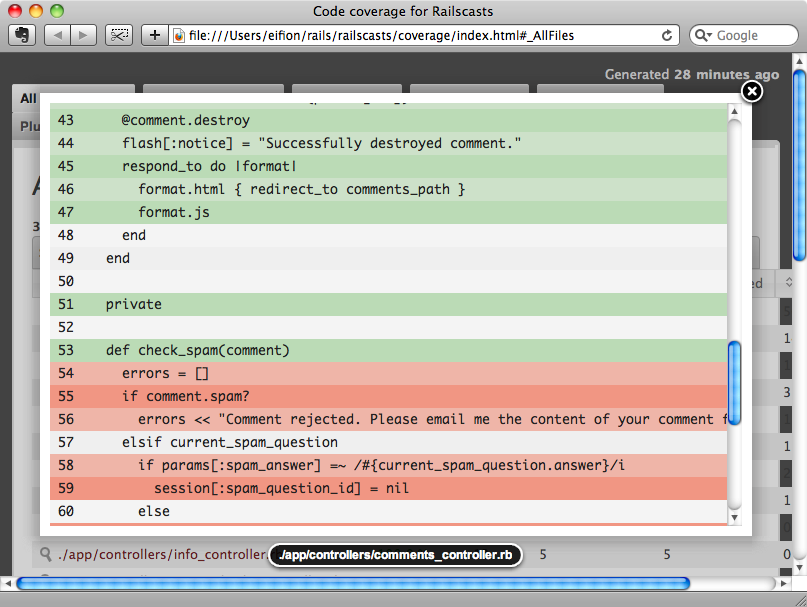The height and width of the screenshot is (607, 807).
Task: Click the Google search field
Action: pos(744,35)
